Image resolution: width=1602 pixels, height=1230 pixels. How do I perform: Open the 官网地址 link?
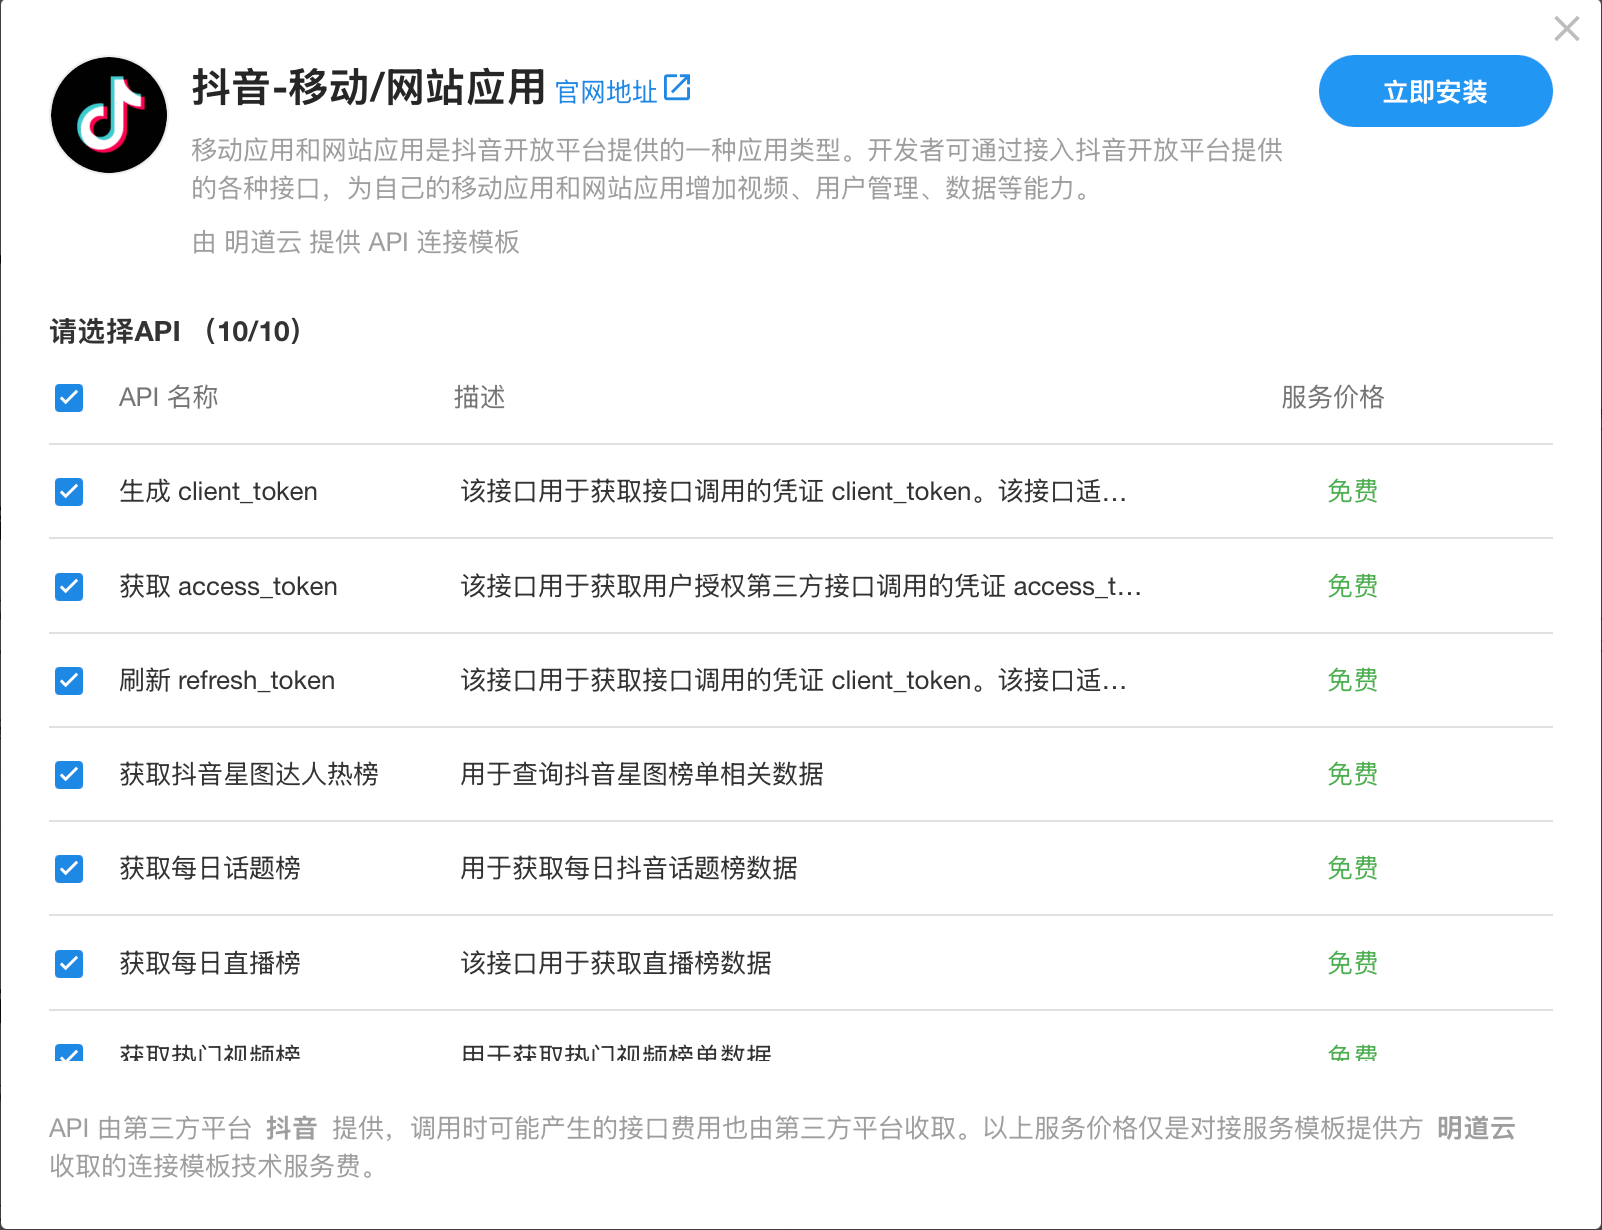606,92
